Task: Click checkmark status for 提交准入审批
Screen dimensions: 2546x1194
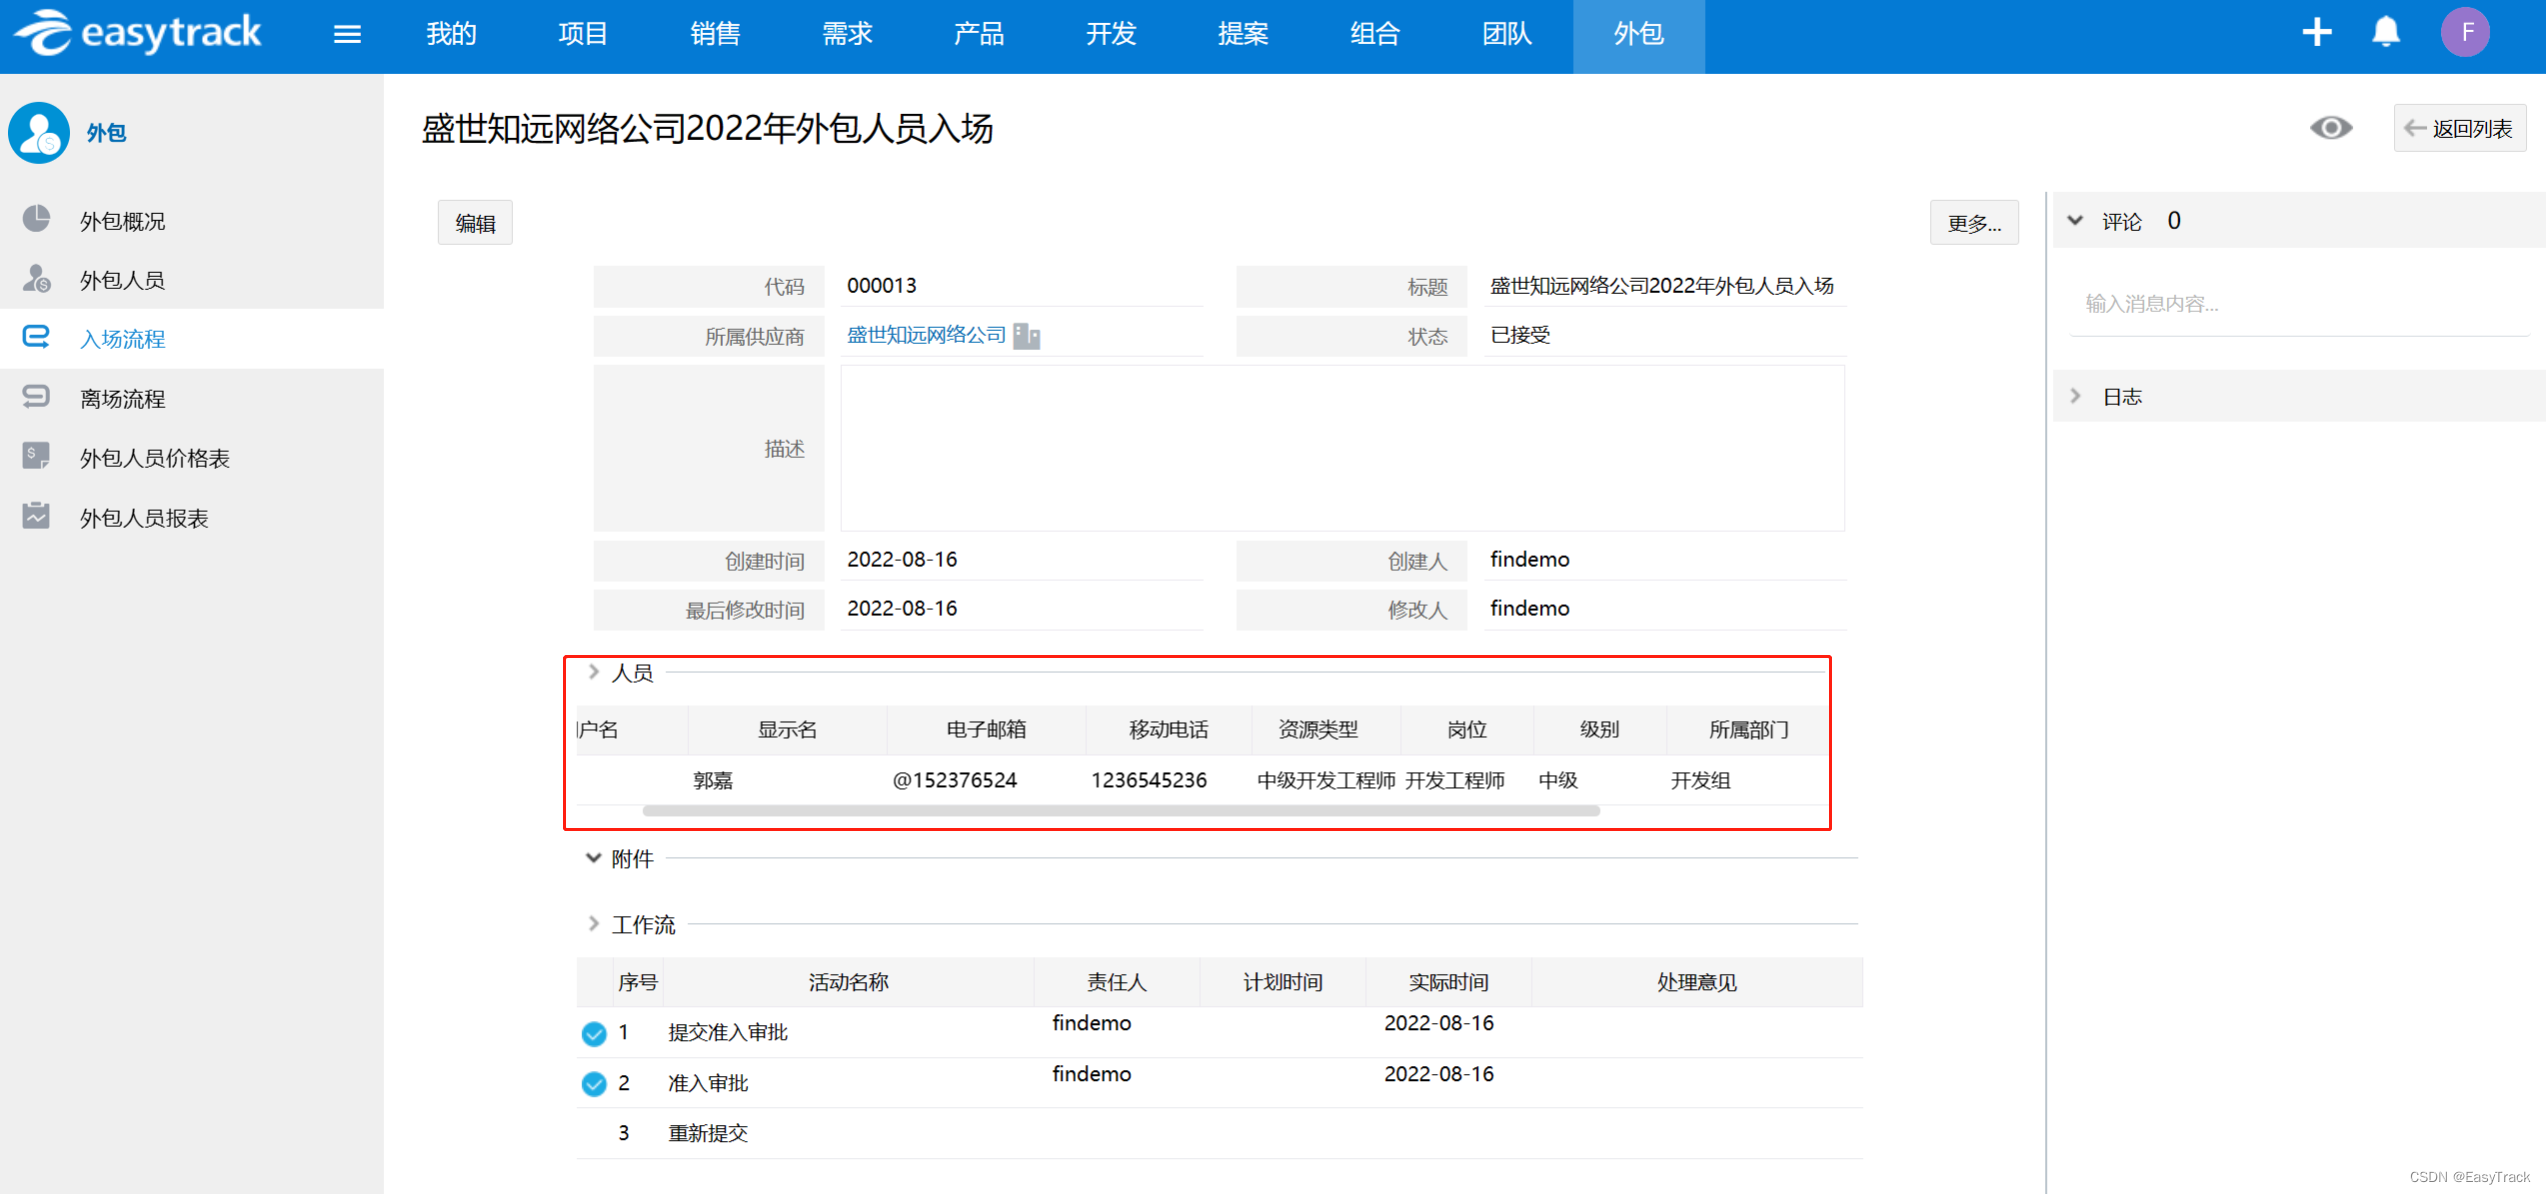Action: [x=594, y=1033]
